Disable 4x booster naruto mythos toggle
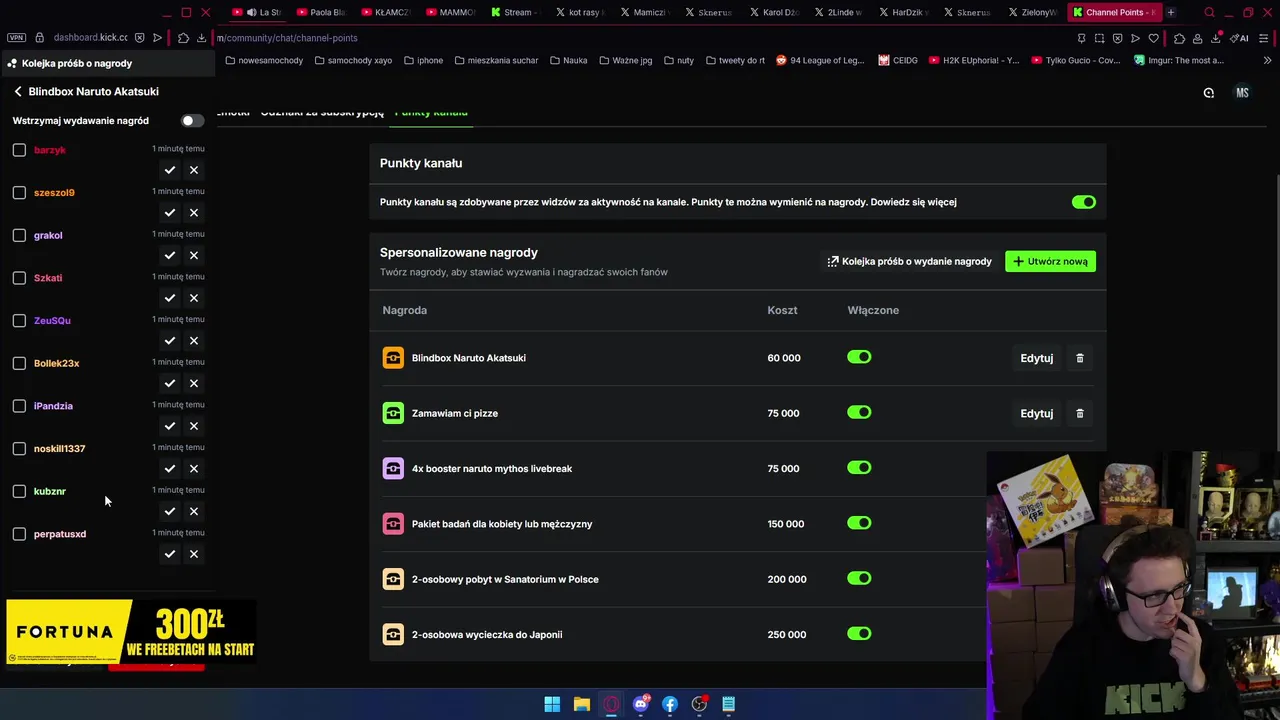 (859, 468)
